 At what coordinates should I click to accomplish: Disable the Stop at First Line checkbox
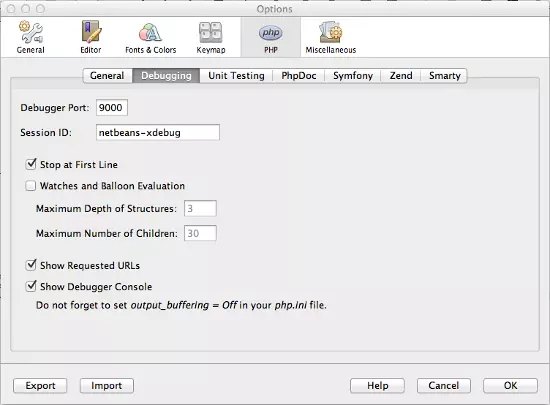31,164
